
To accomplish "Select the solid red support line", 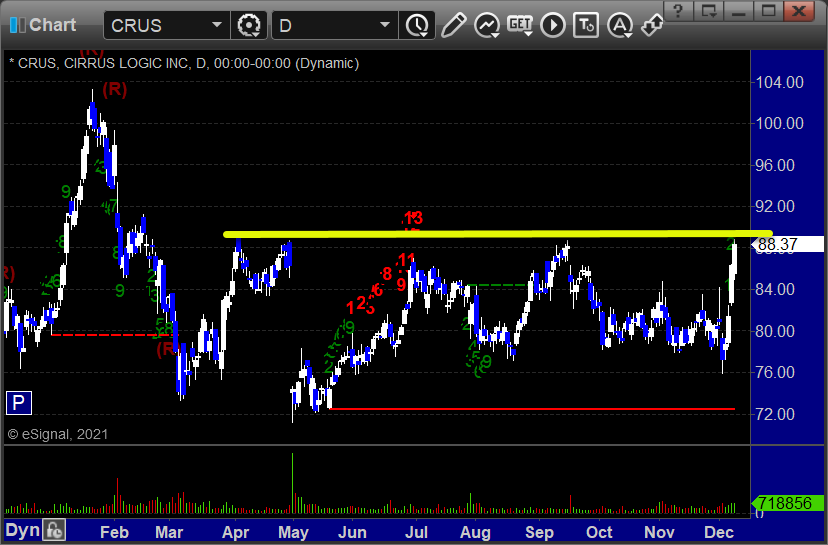I will (x=532, y=409).
